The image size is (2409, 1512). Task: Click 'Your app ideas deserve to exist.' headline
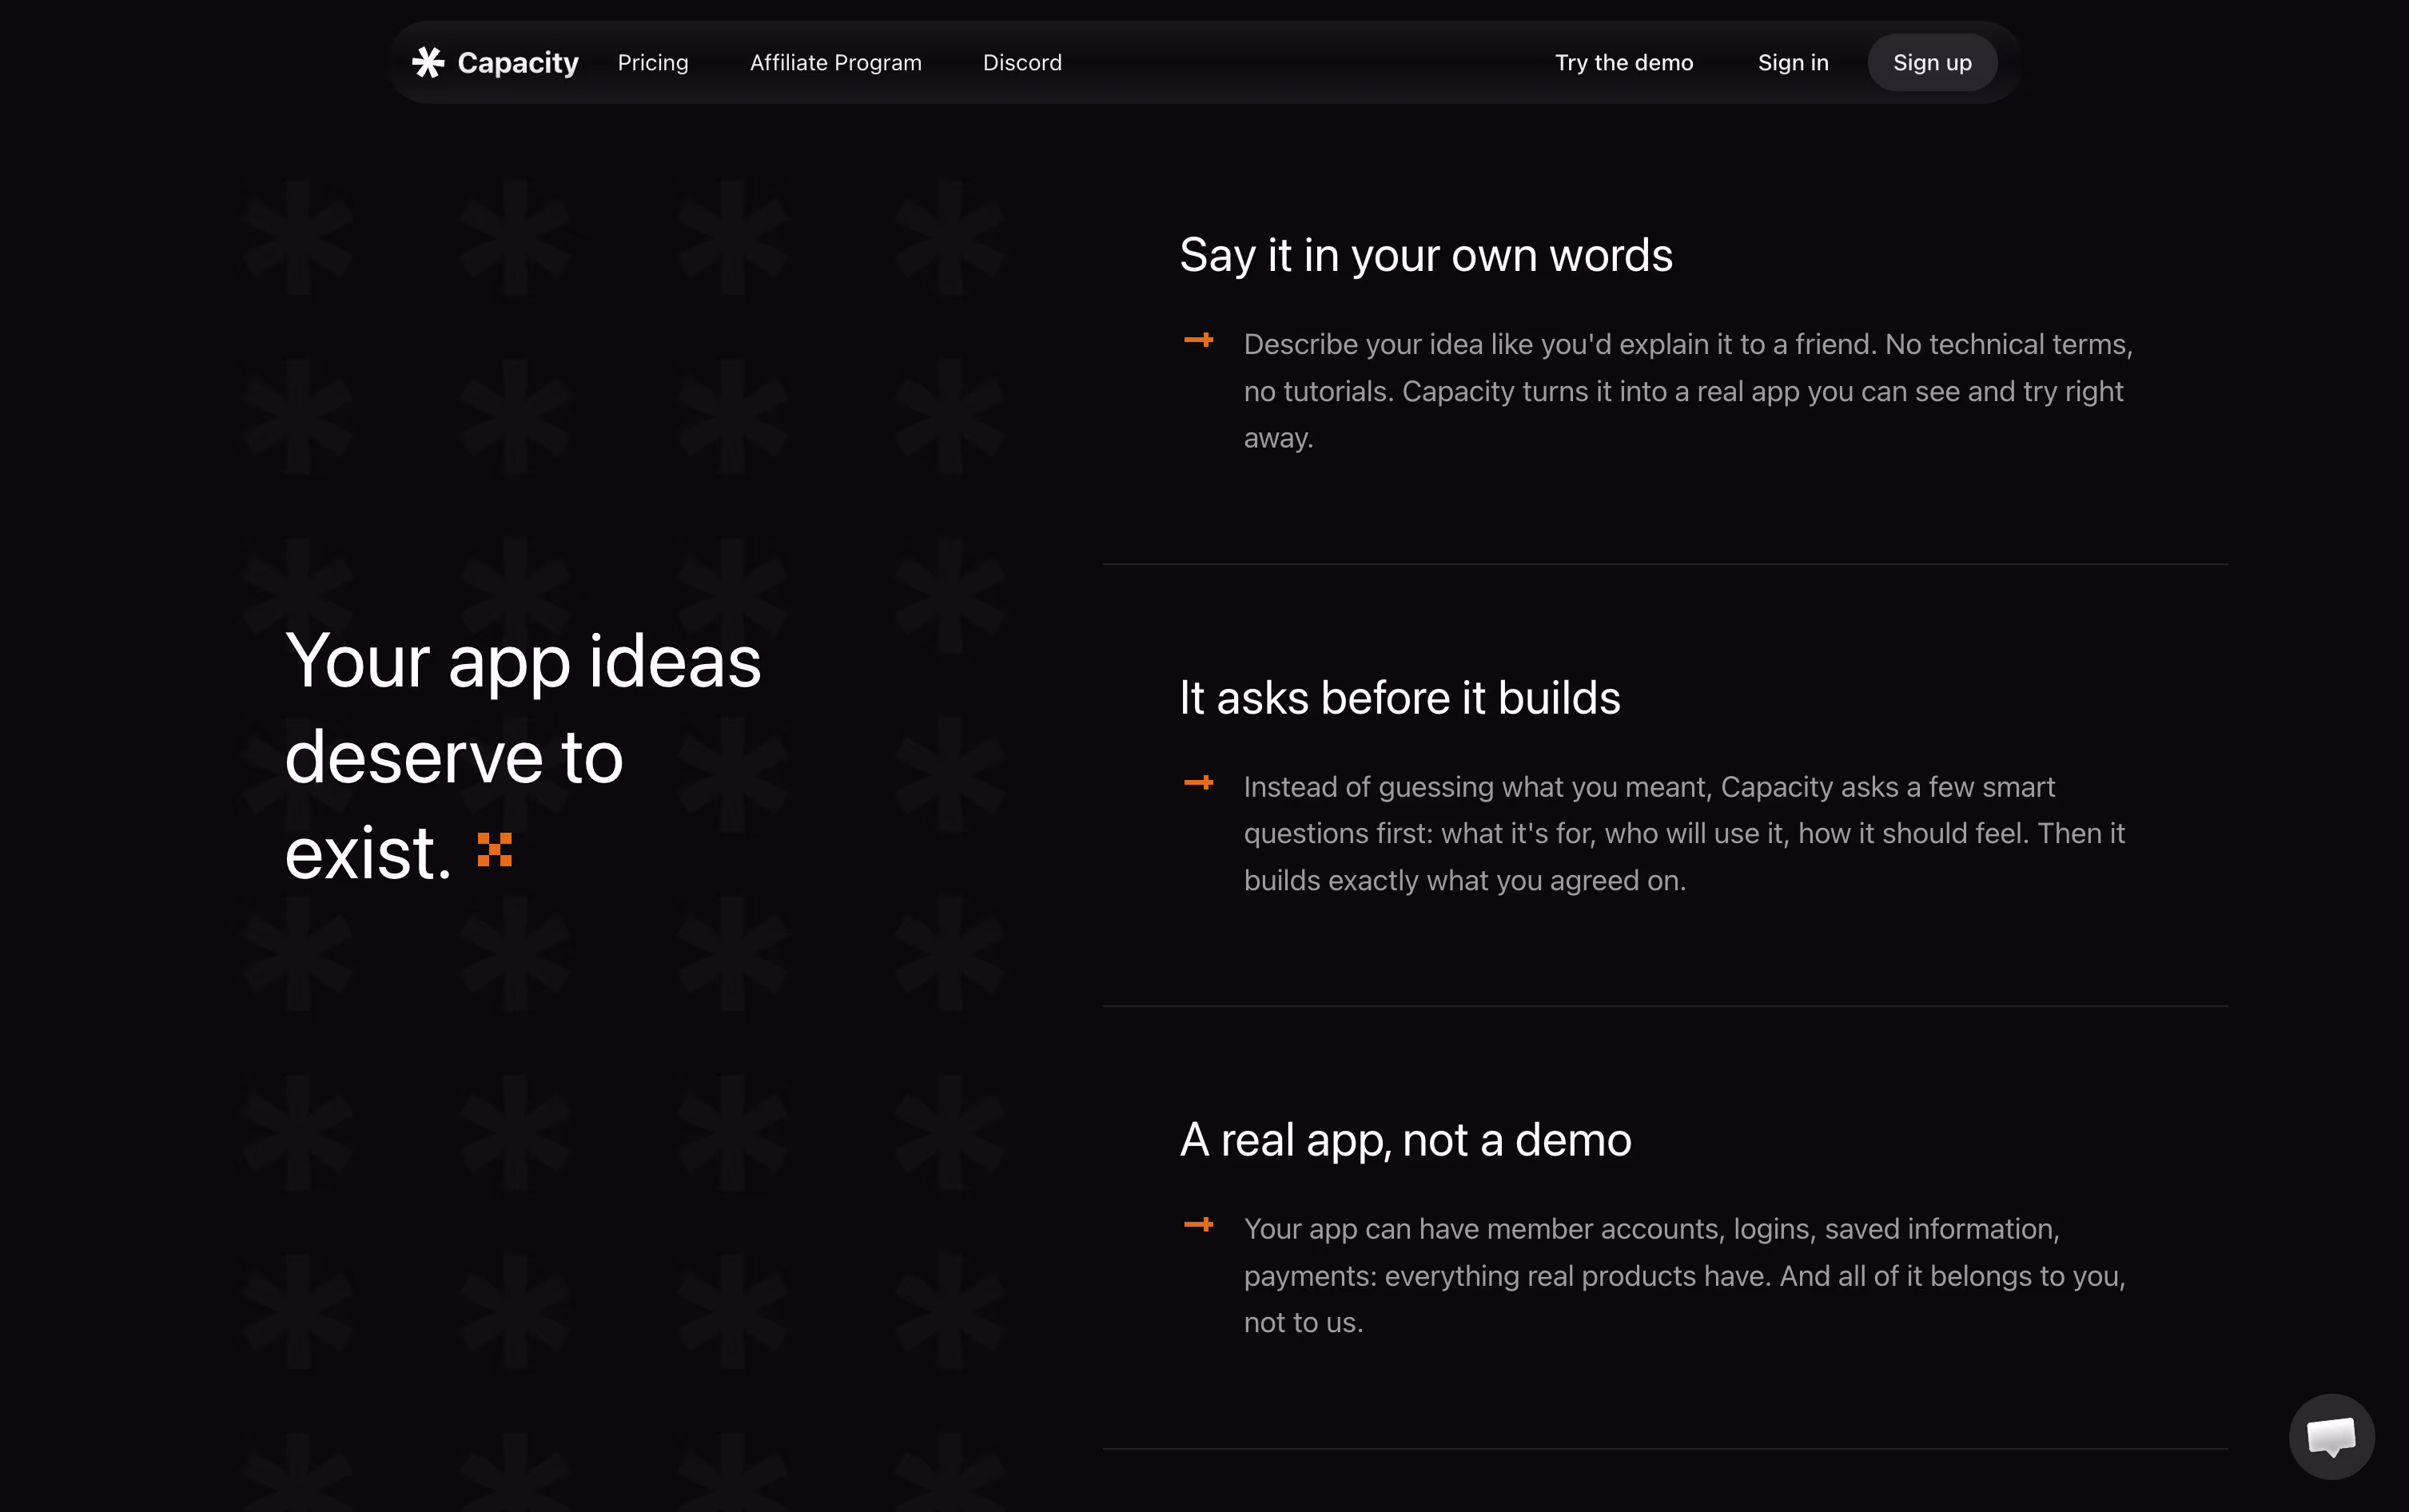[523, 756]
